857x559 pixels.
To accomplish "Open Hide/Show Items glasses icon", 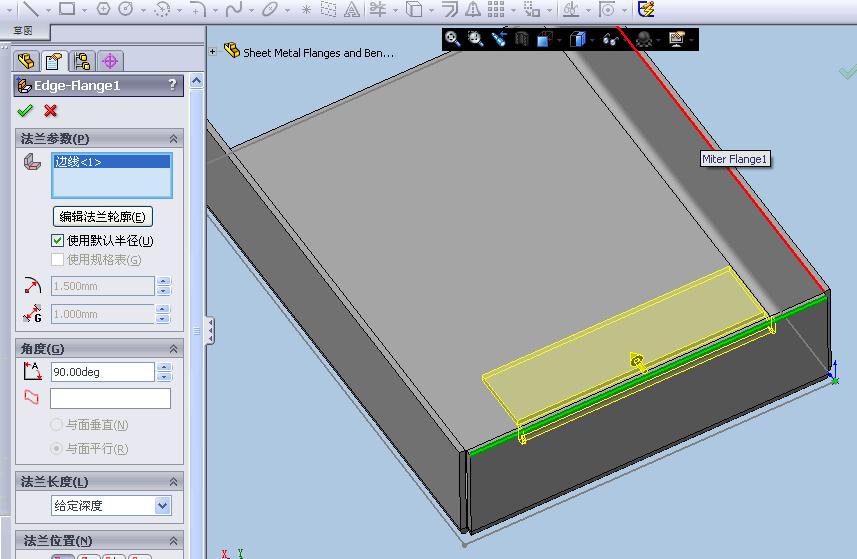I will tap(610, 39).
